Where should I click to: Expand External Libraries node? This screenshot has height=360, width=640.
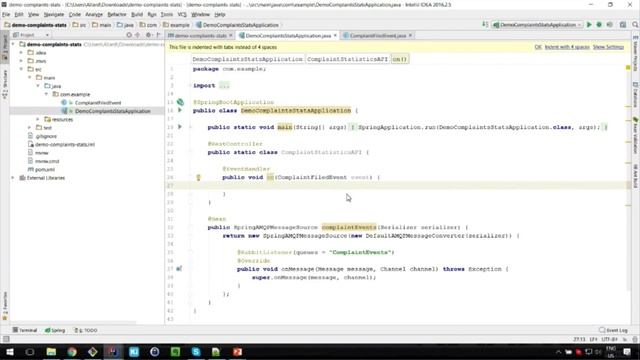coord(13,178)
